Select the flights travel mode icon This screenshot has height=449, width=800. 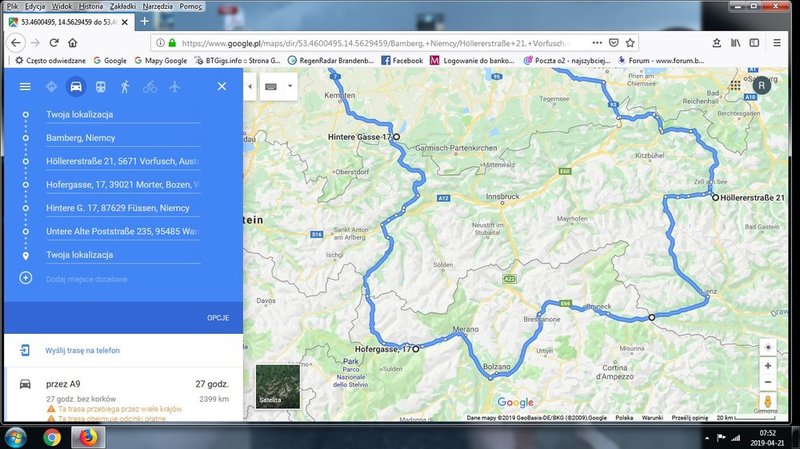(x=174, y=87)
